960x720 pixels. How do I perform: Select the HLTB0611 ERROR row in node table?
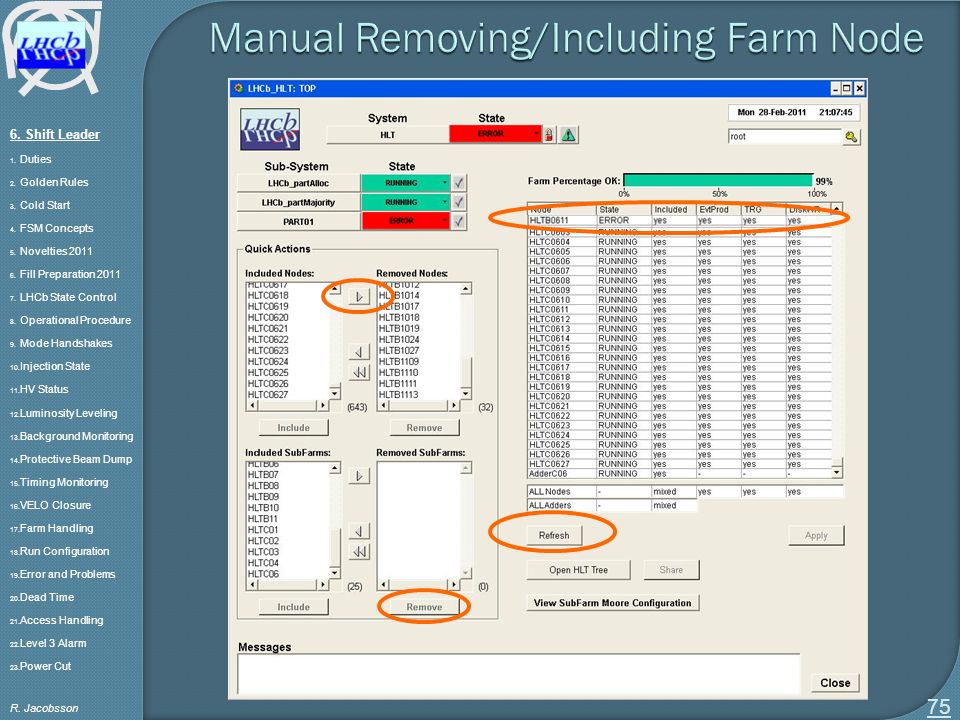coord(679,220)
